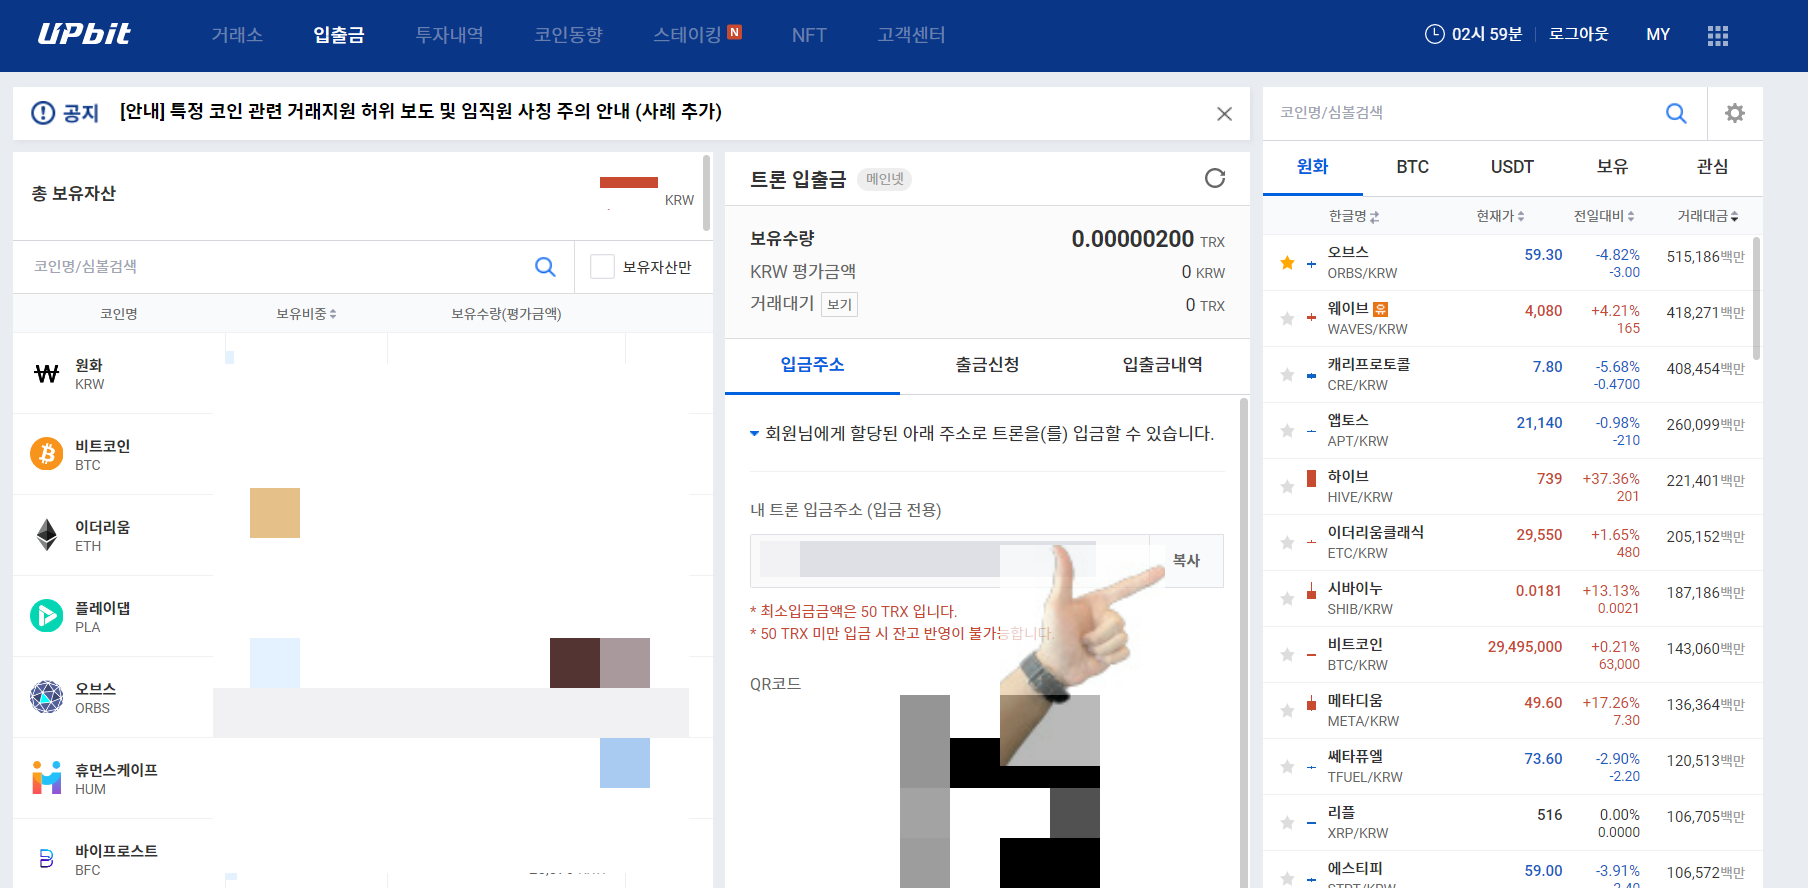The height and width of the screenshot is (888, 1808).
Task: Select the 메타디움 META/KRW row
Action: pyautogui.click(x=1512, y=711)
